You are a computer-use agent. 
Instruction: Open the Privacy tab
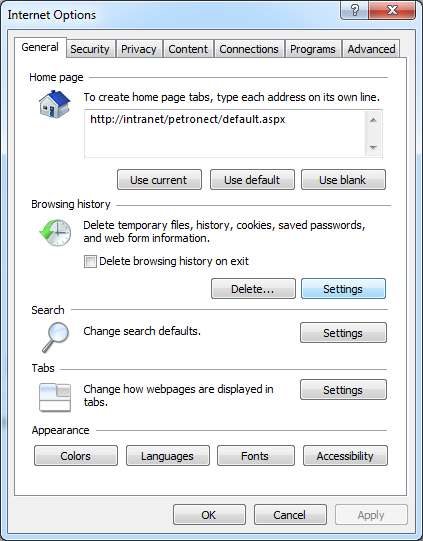pyautogui.click(x=139, y=49)
